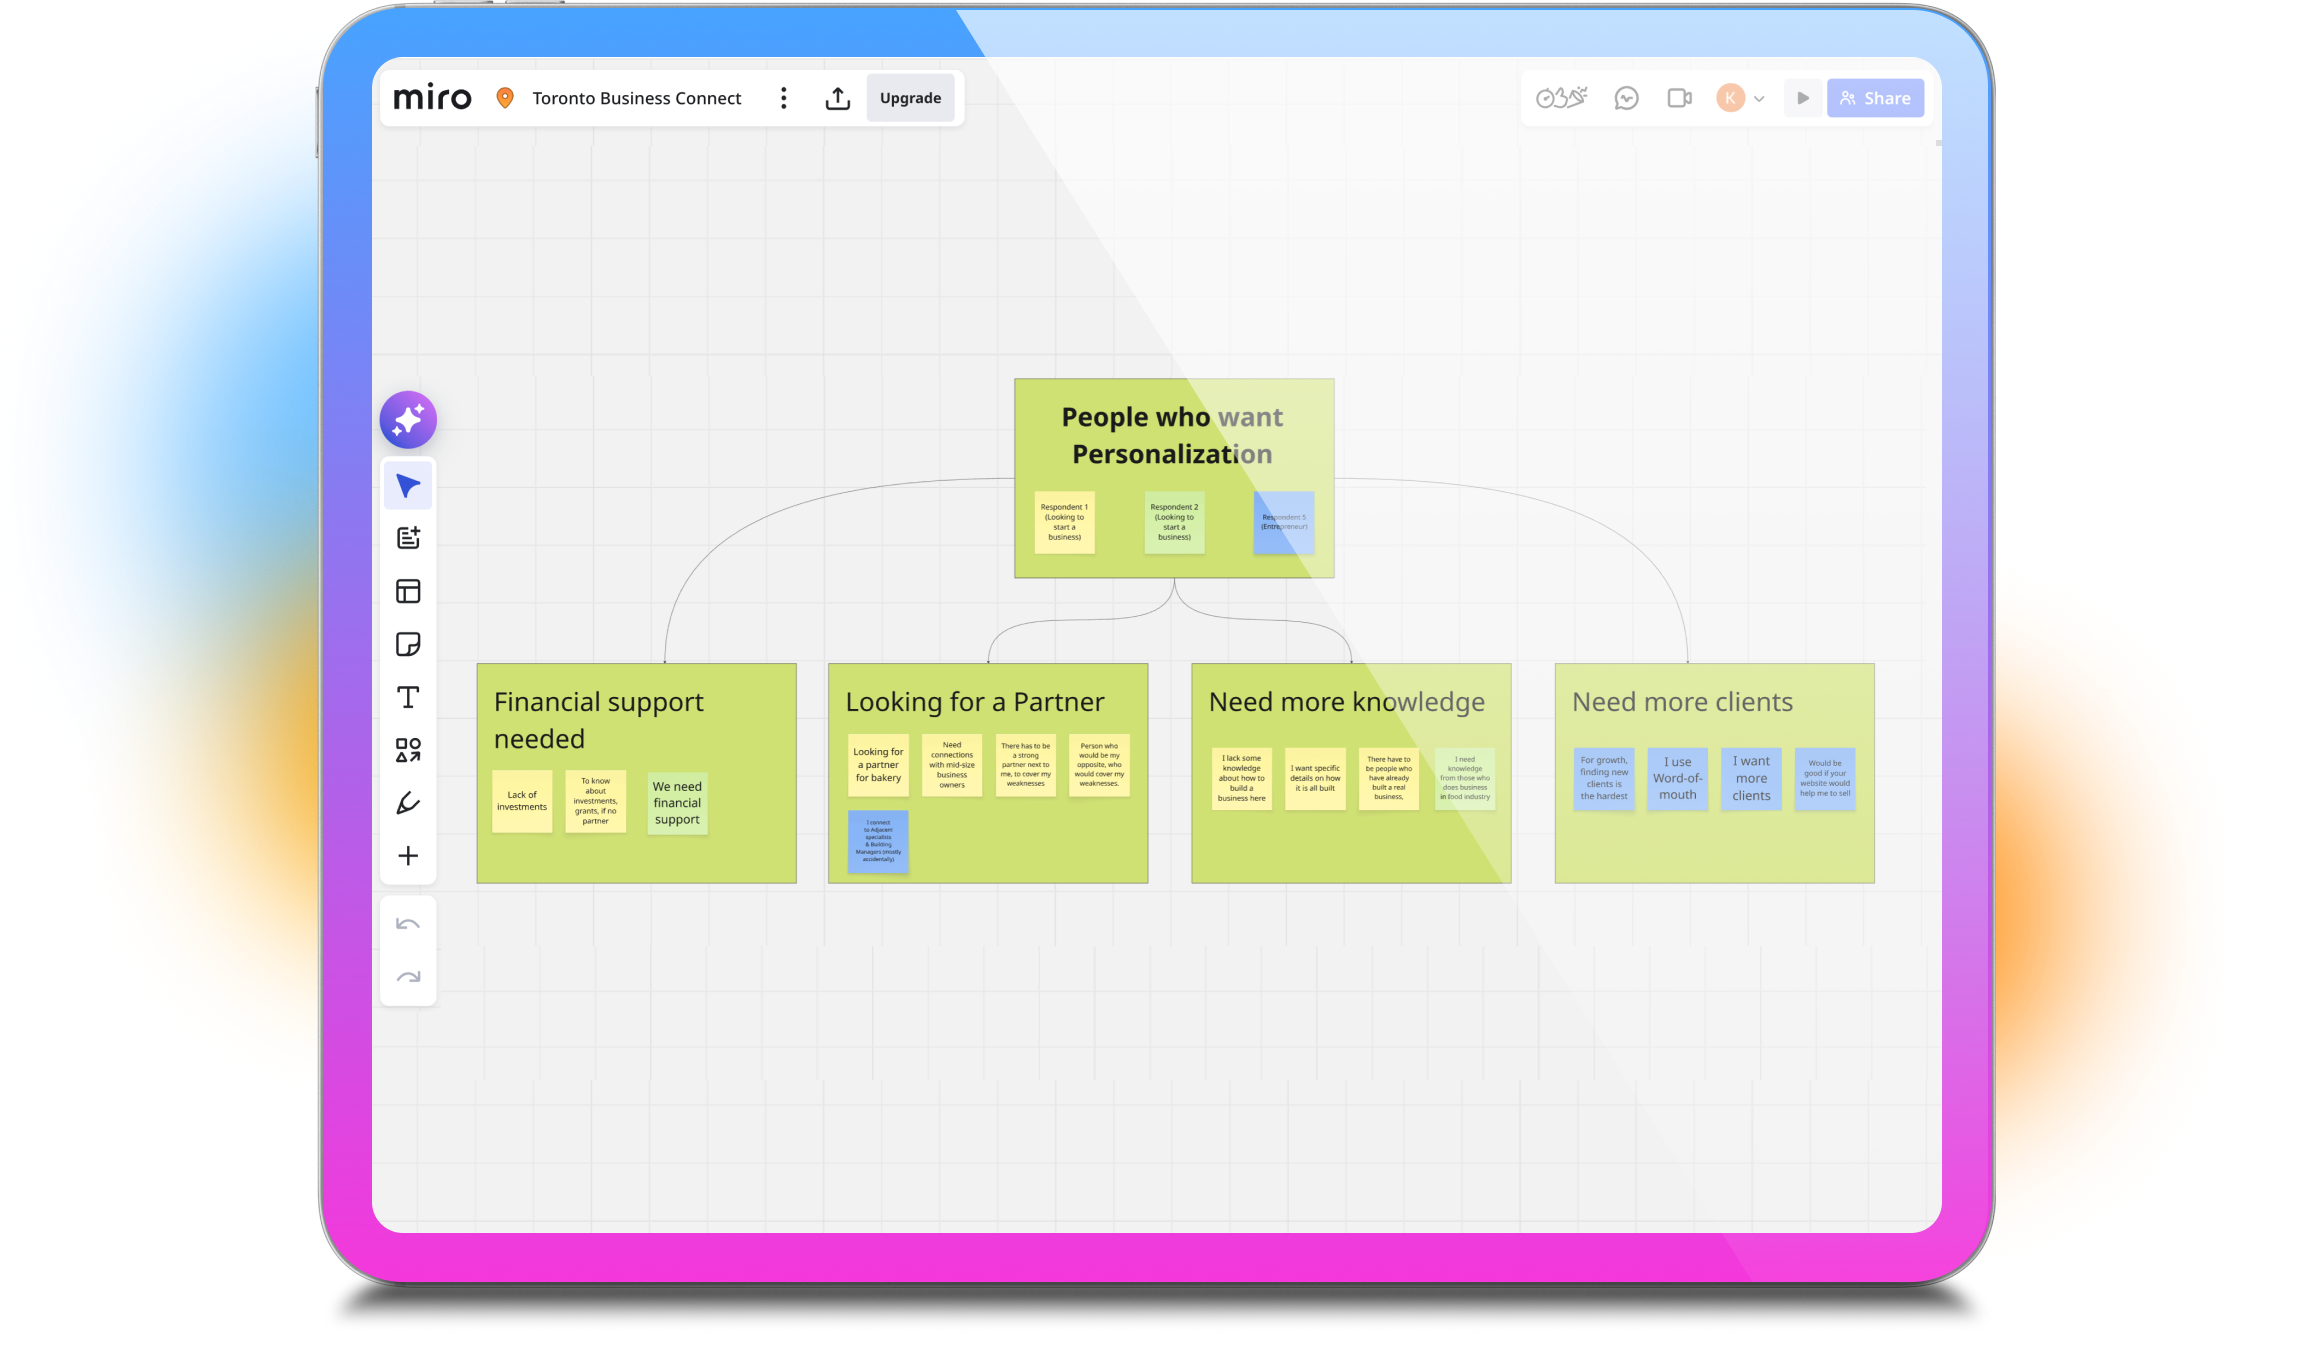Click the Redo arrow
2309x1352 pixels.
pyautogui.click(x=408, y=977)
